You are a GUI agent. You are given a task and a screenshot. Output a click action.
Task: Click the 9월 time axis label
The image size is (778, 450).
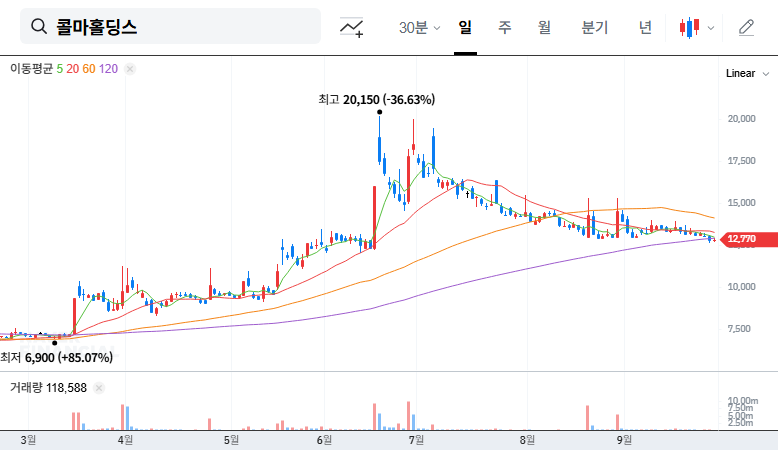tap(624, 440)
